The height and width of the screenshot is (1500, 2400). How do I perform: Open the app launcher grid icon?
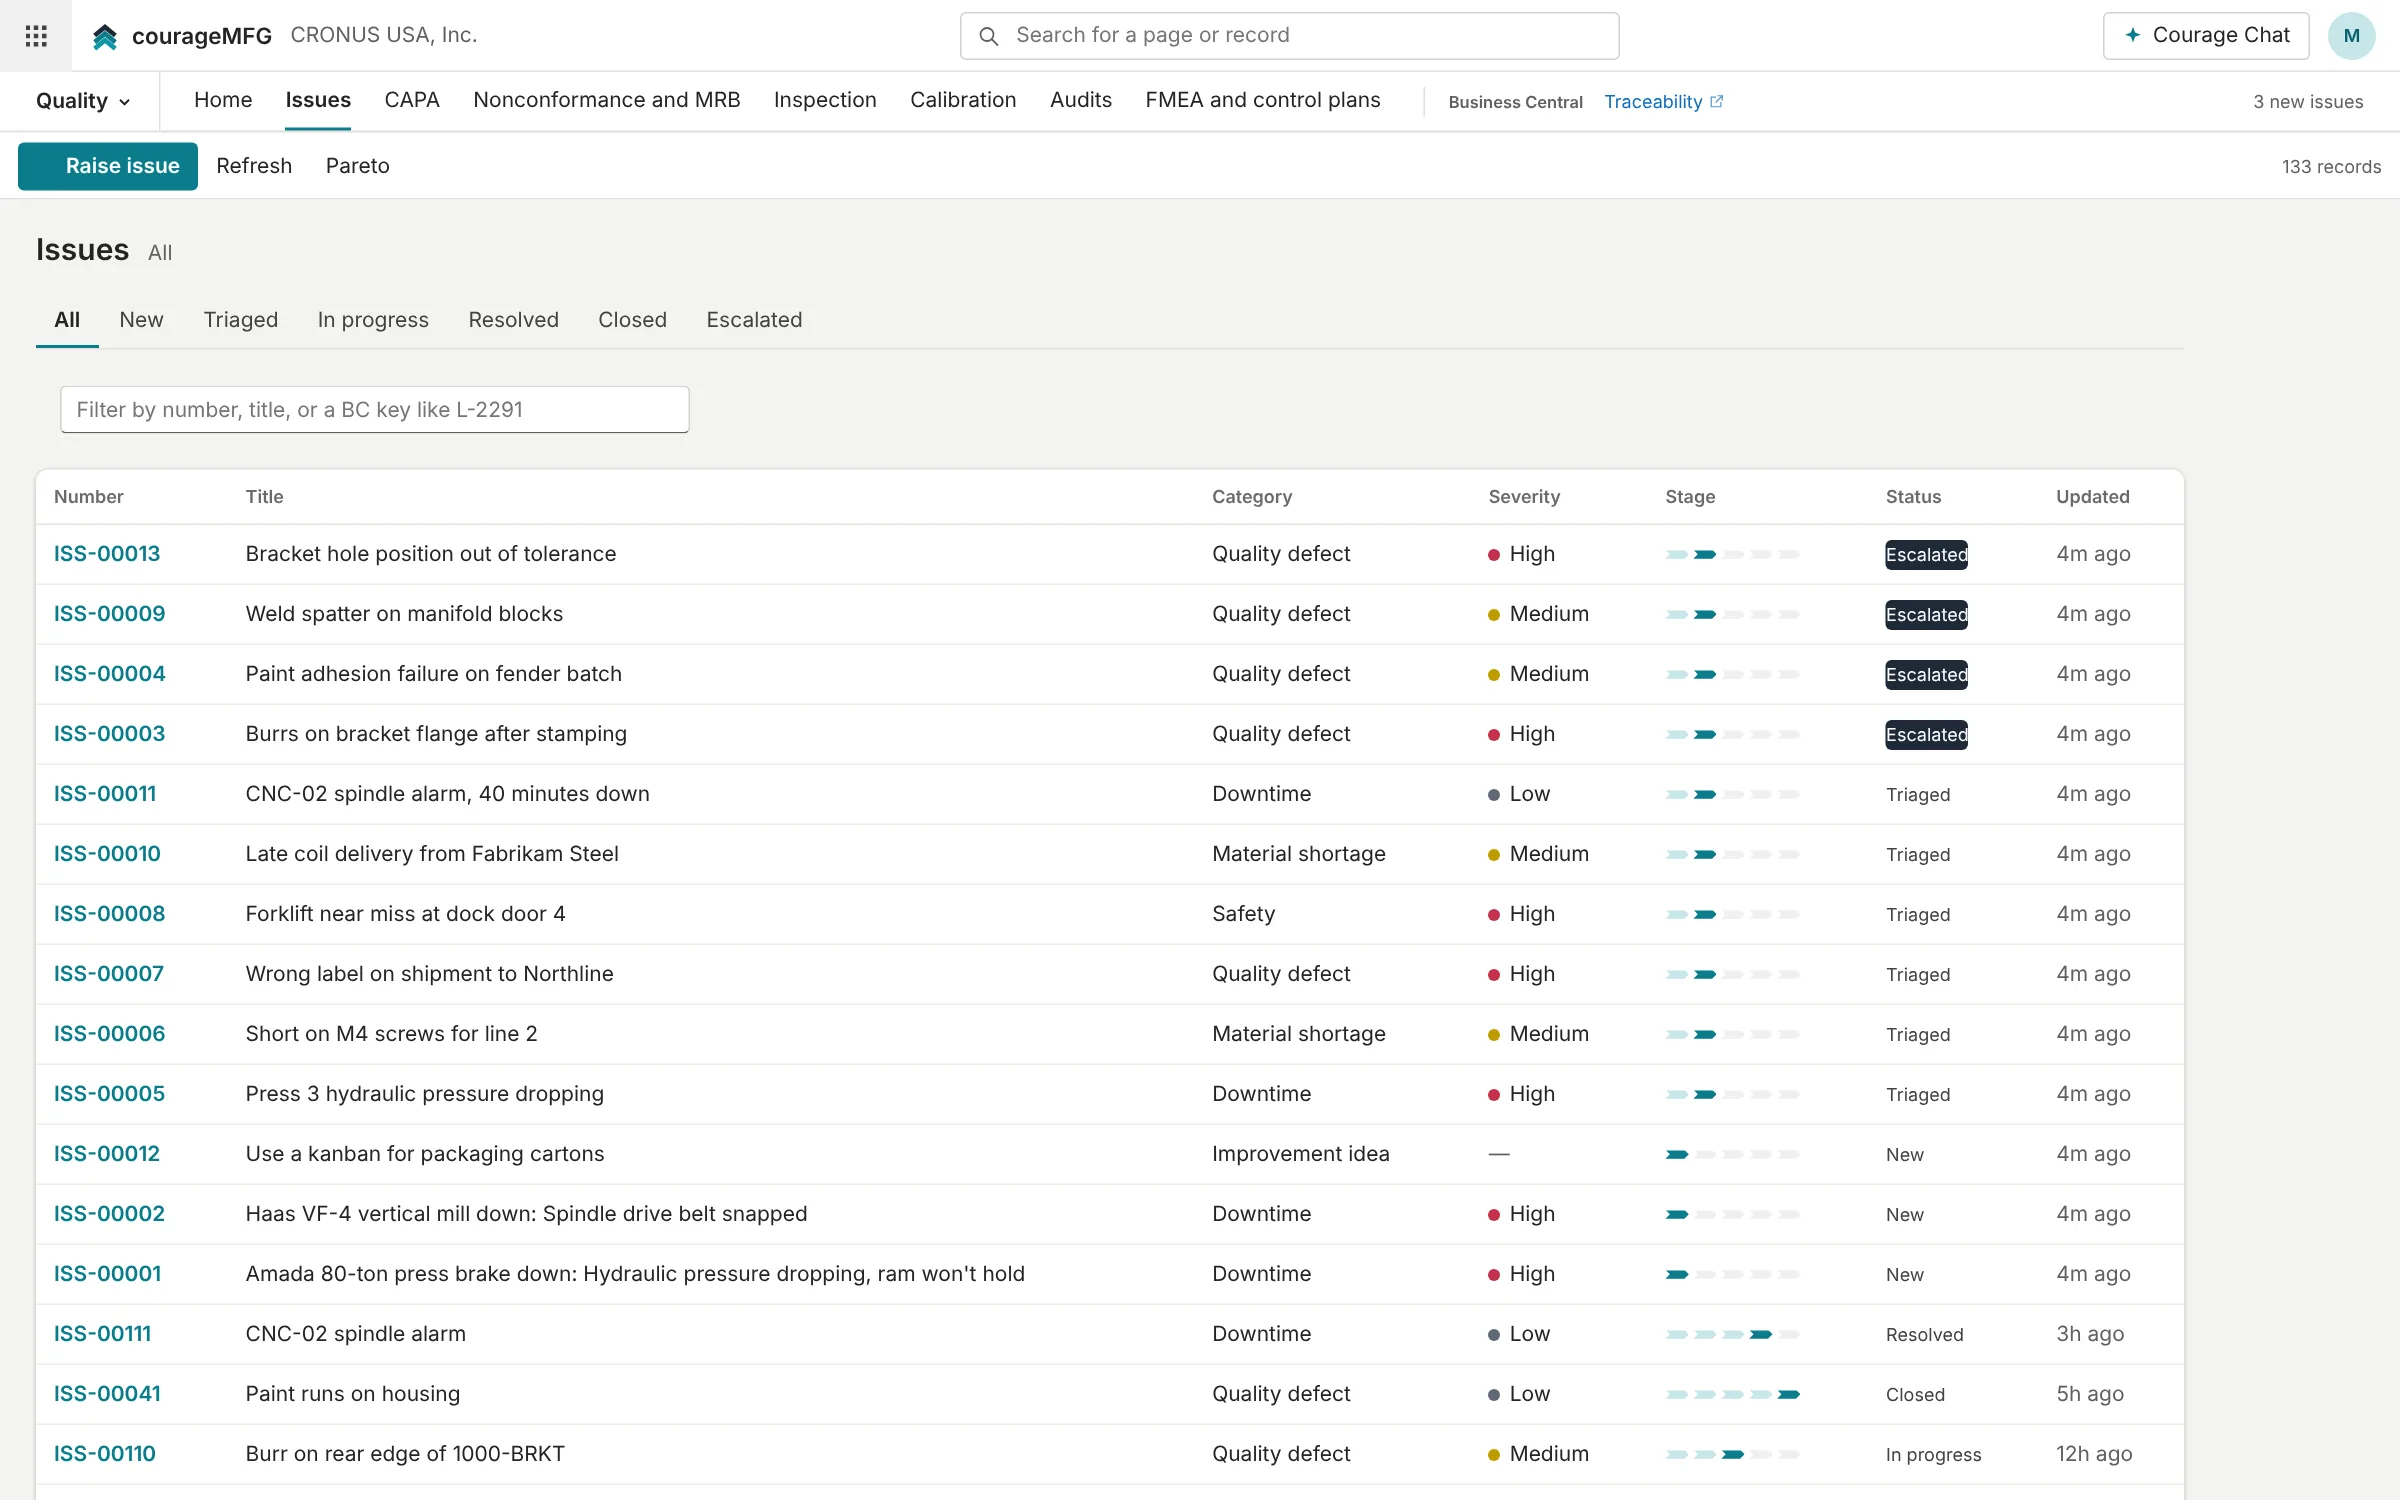(x=36, y=36)
